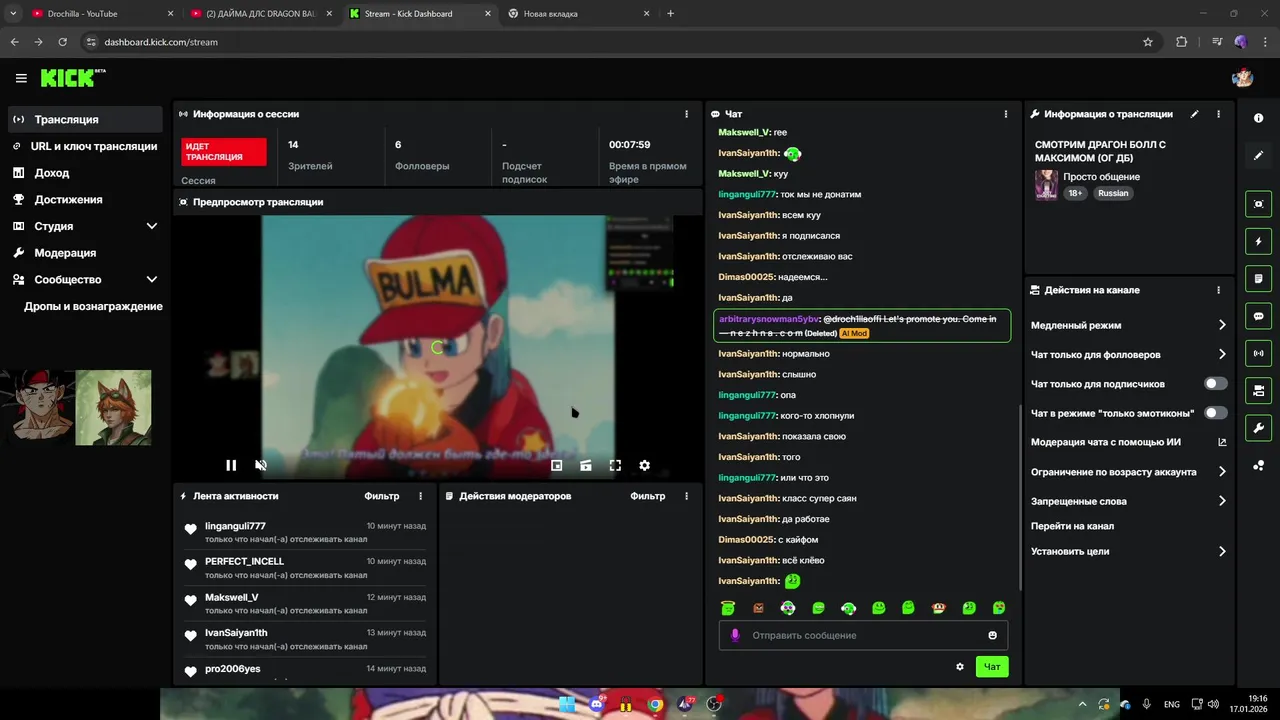Screen dimensions: 1280x720
Task: Open Модерация in left sidebar
Action: tap(85, 253)
